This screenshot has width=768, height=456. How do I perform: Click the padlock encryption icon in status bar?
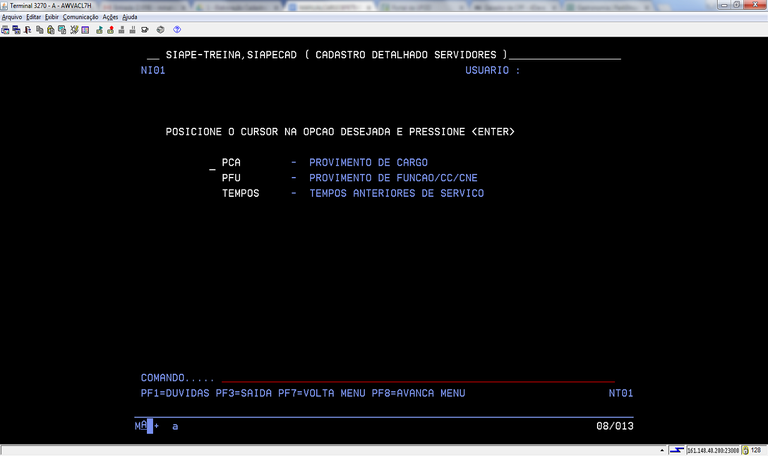[745, 450]
